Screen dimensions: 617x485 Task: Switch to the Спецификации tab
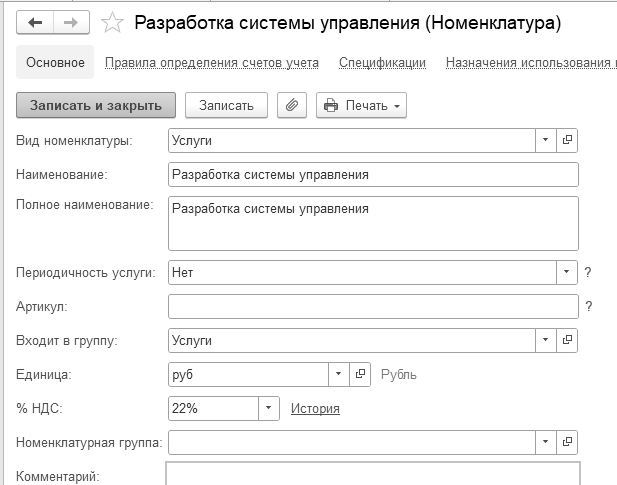[x=382, y=62]
